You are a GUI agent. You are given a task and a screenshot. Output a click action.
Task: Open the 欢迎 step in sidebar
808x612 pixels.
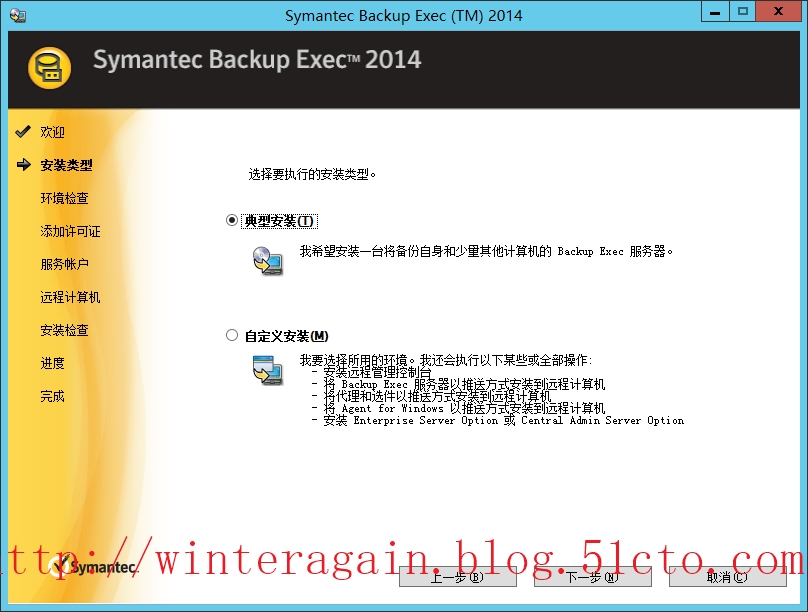point(53,132)
